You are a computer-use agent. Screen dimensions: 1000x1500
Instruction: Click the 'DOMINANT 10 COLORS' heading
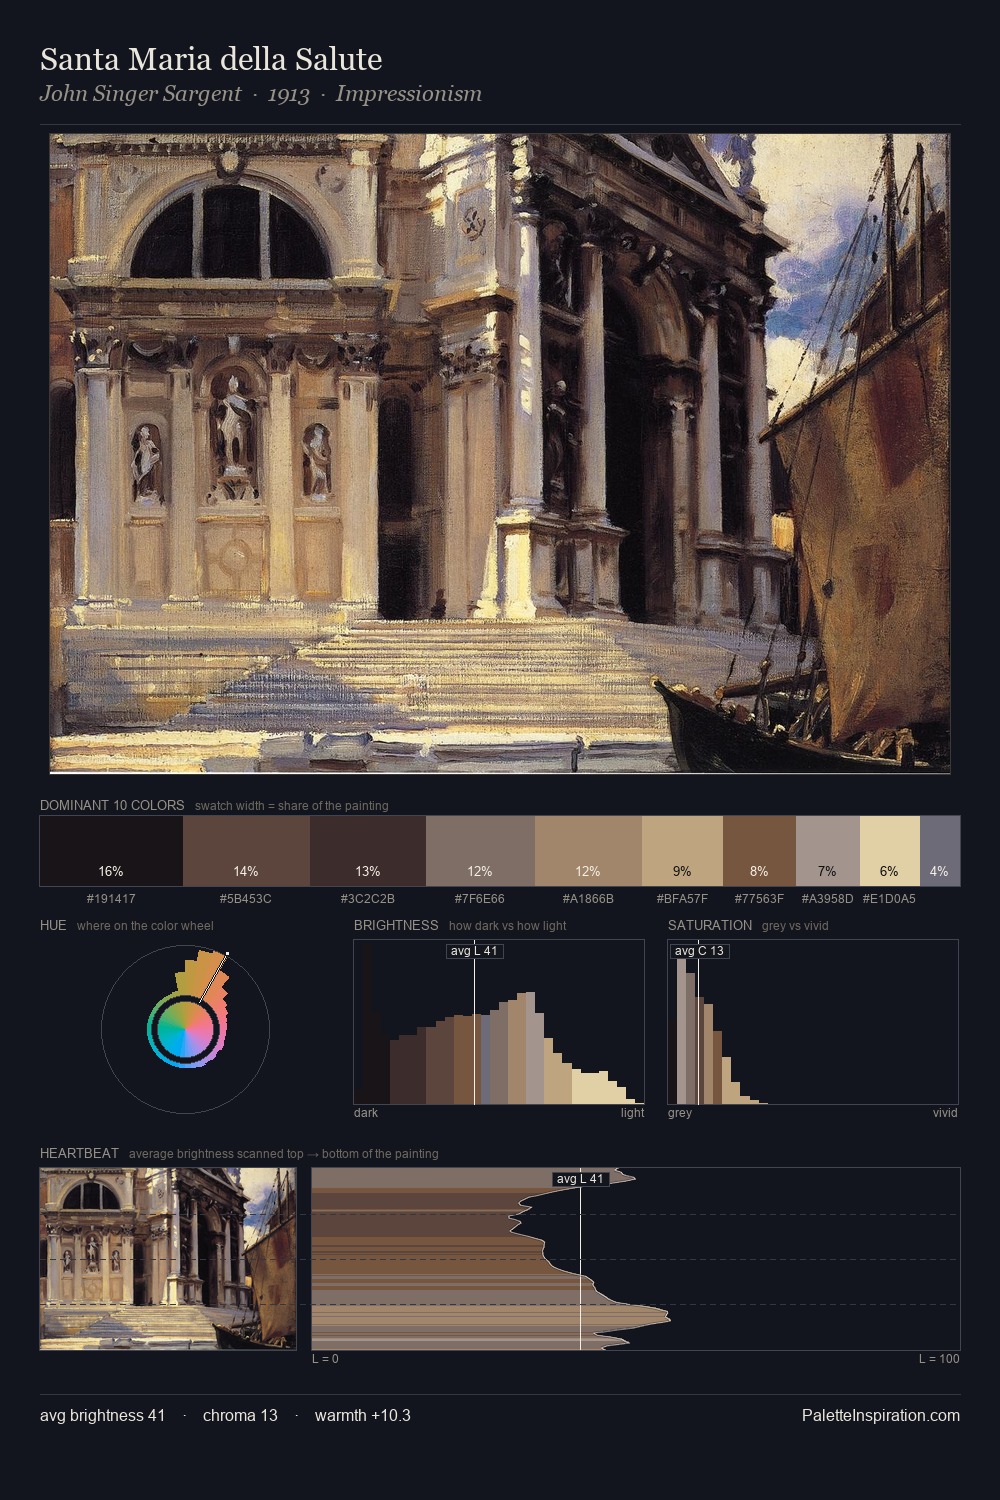(112, 805)
